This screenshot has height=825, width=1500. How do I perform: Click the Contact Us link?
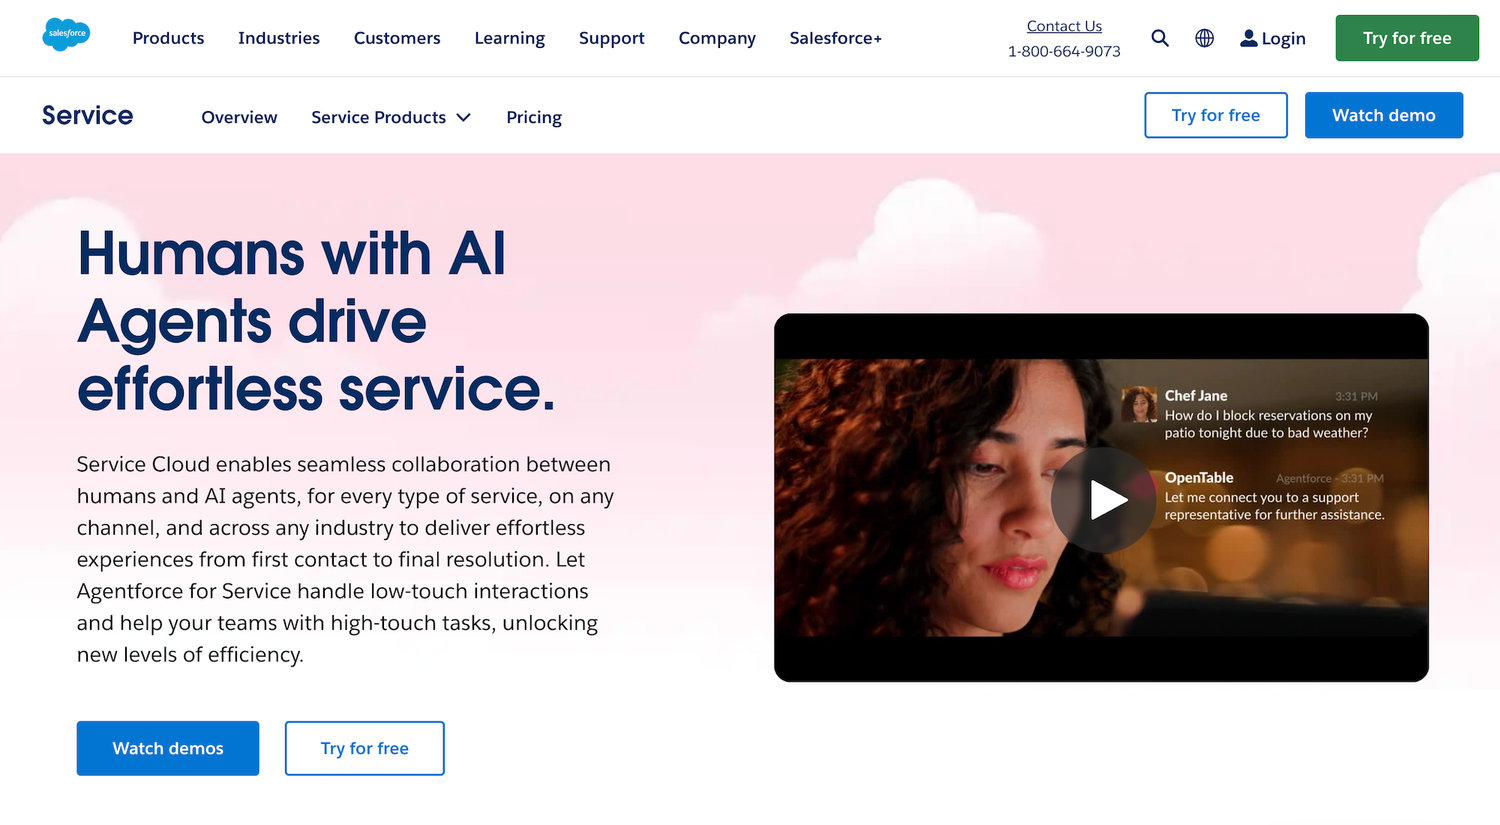pyautogui.click(x=1064, y=26)
